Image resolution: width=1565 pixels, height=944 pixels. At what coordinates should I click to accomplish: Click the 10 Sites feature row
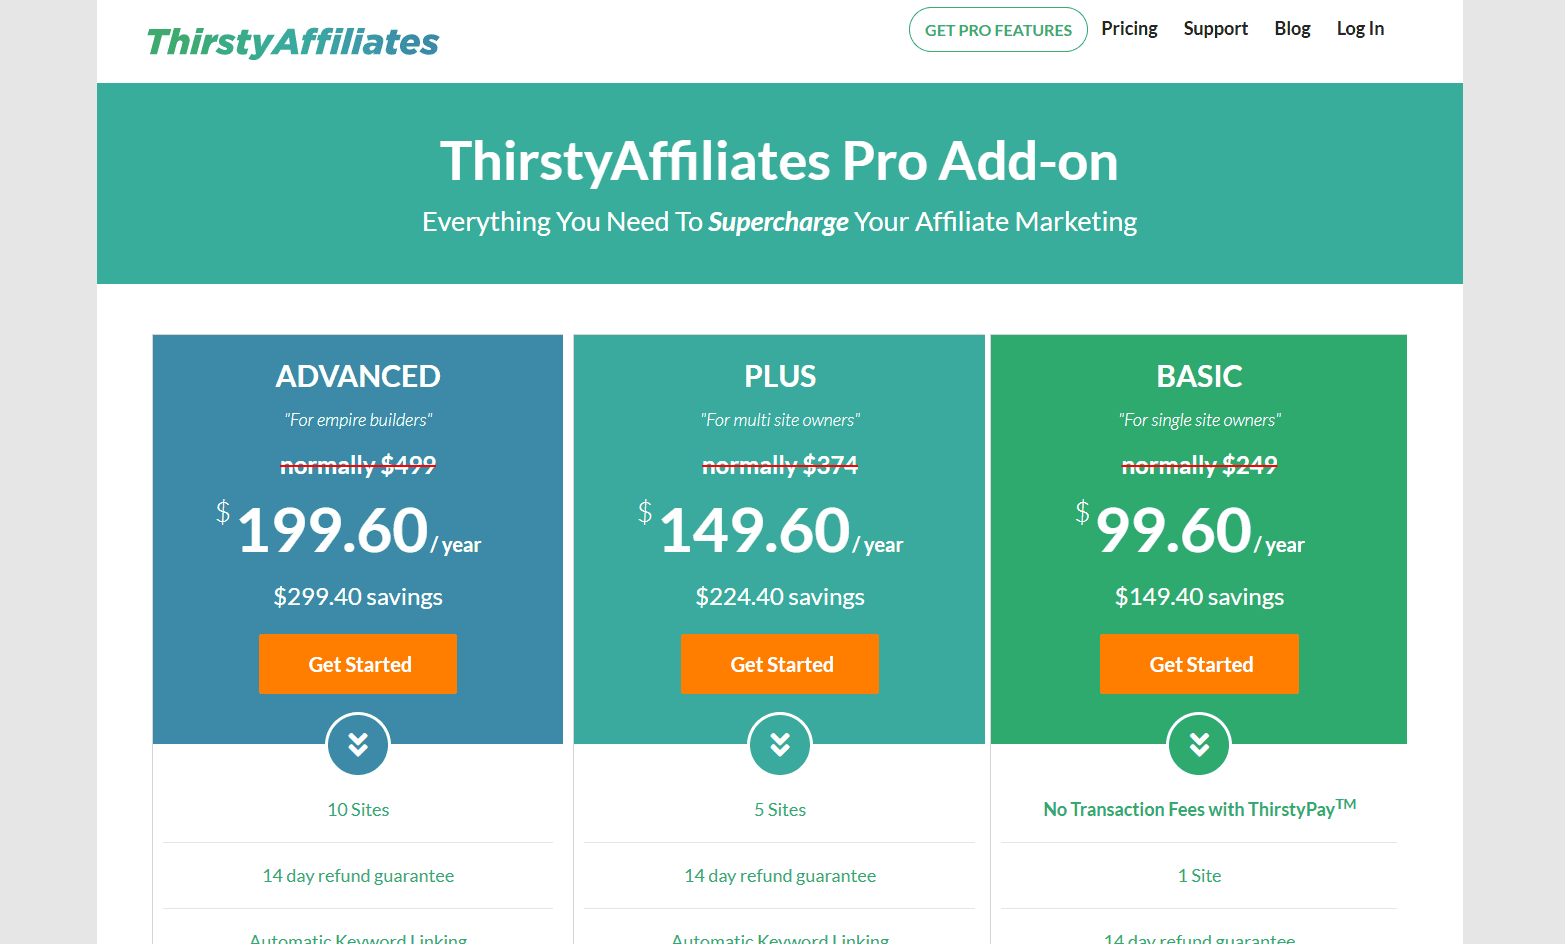tap(358, 809)
